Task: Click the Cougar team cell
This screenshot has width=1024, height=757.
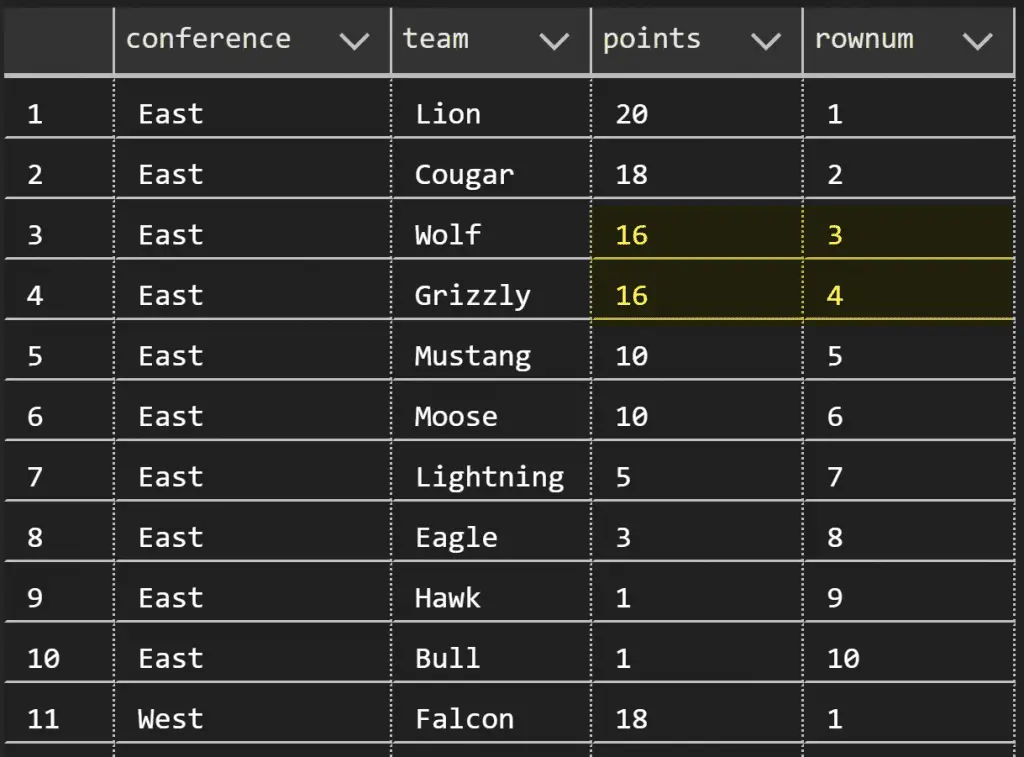Action: coord(491,174)
